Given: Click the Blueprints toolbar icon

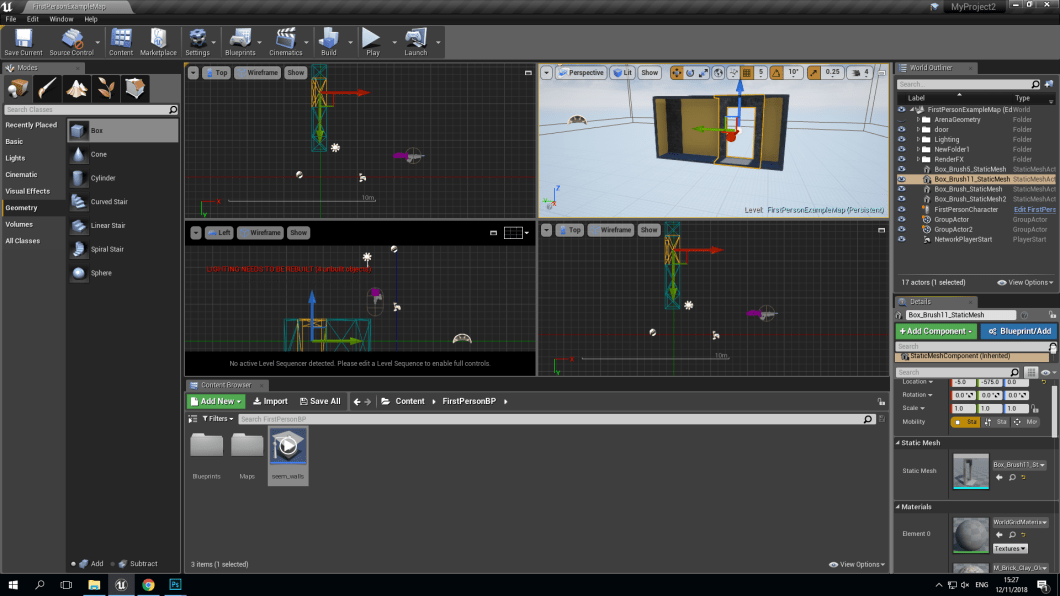Looking at the screenshot, I should (x=240, y=41).
